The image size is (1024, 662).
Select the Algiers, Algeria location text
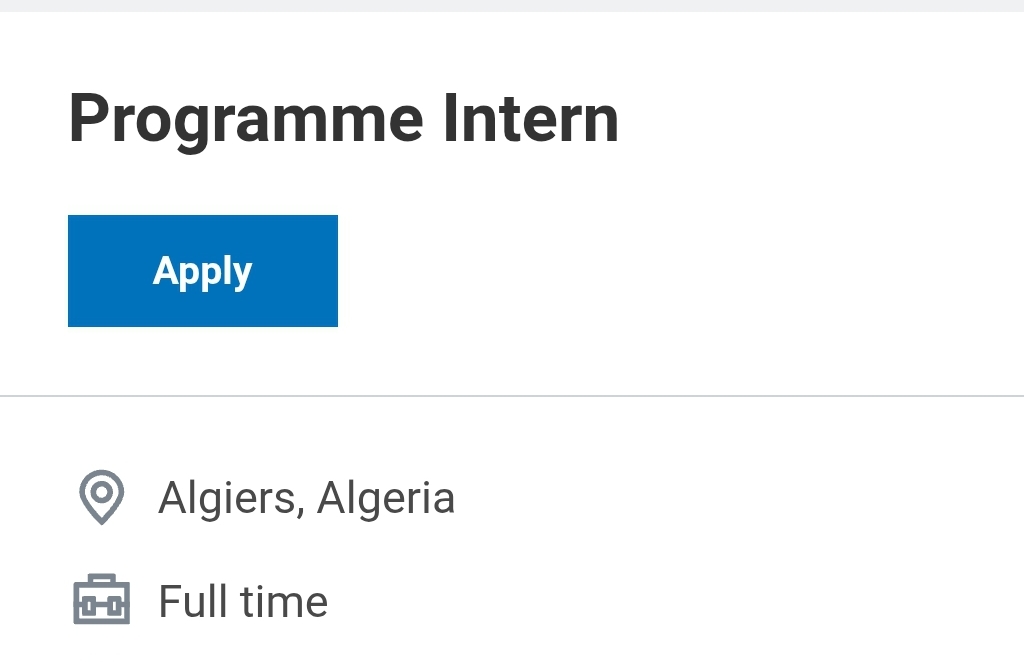(x=306, y=498)
